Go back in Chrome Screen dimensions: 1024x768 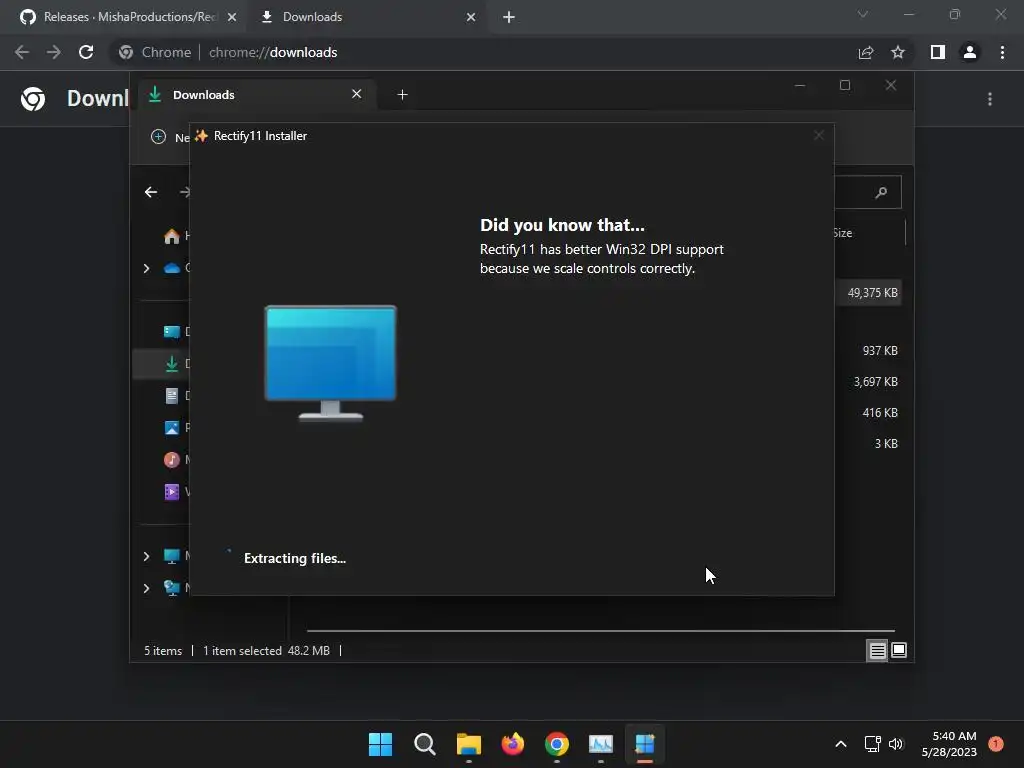click(x=22, y=52)
